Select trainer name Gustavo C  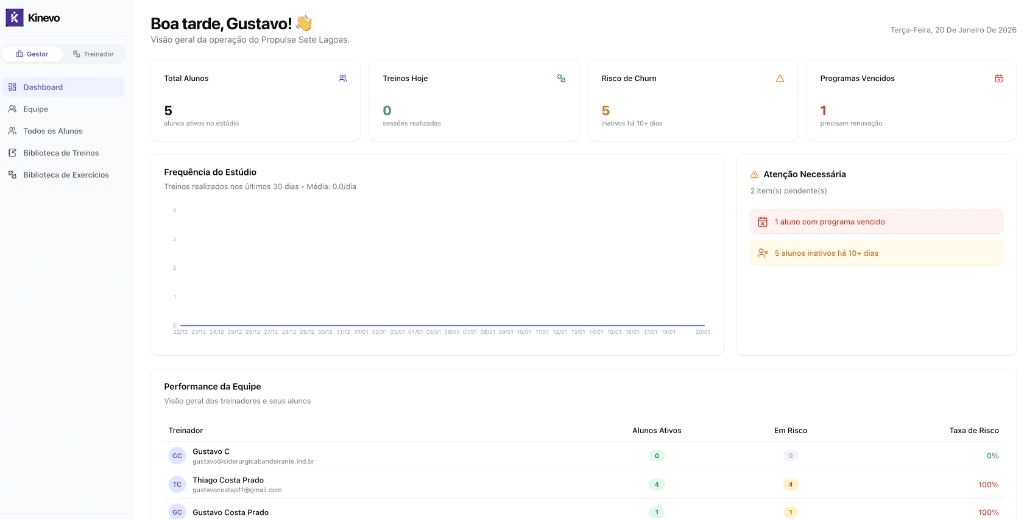[x=211, y=452]
